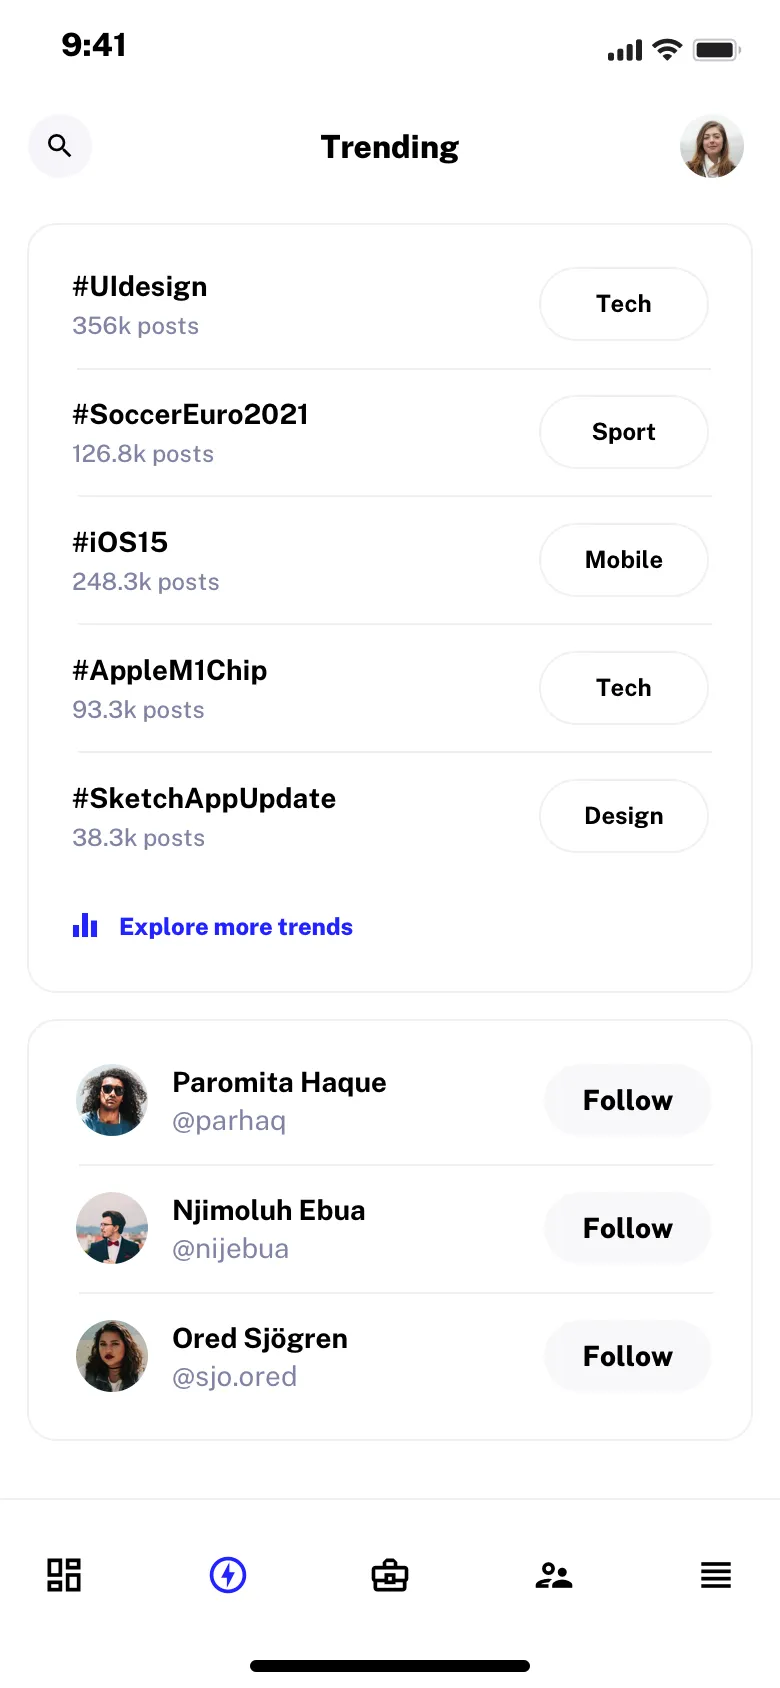Viewport: 780px width, 1688px height.
Task: Follow Njimoluh Ebua
Action: (628, 1228)
